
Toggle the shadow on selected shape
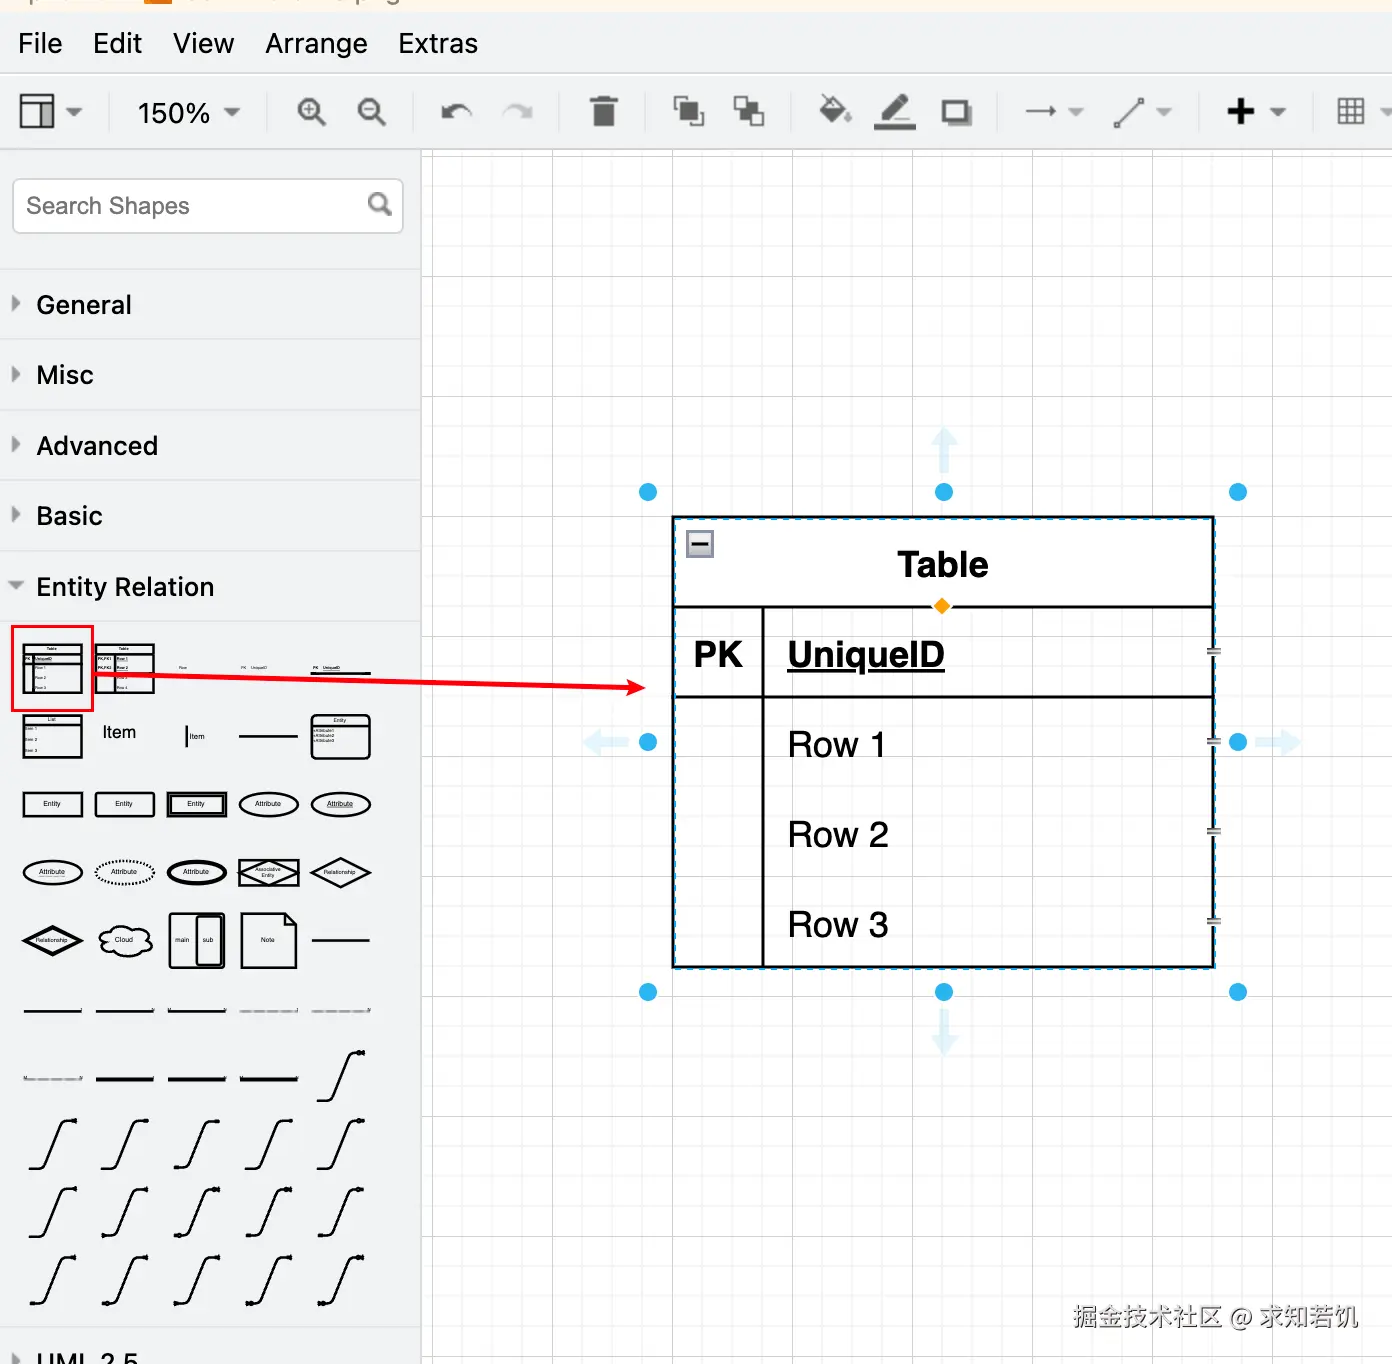[956, 112]
